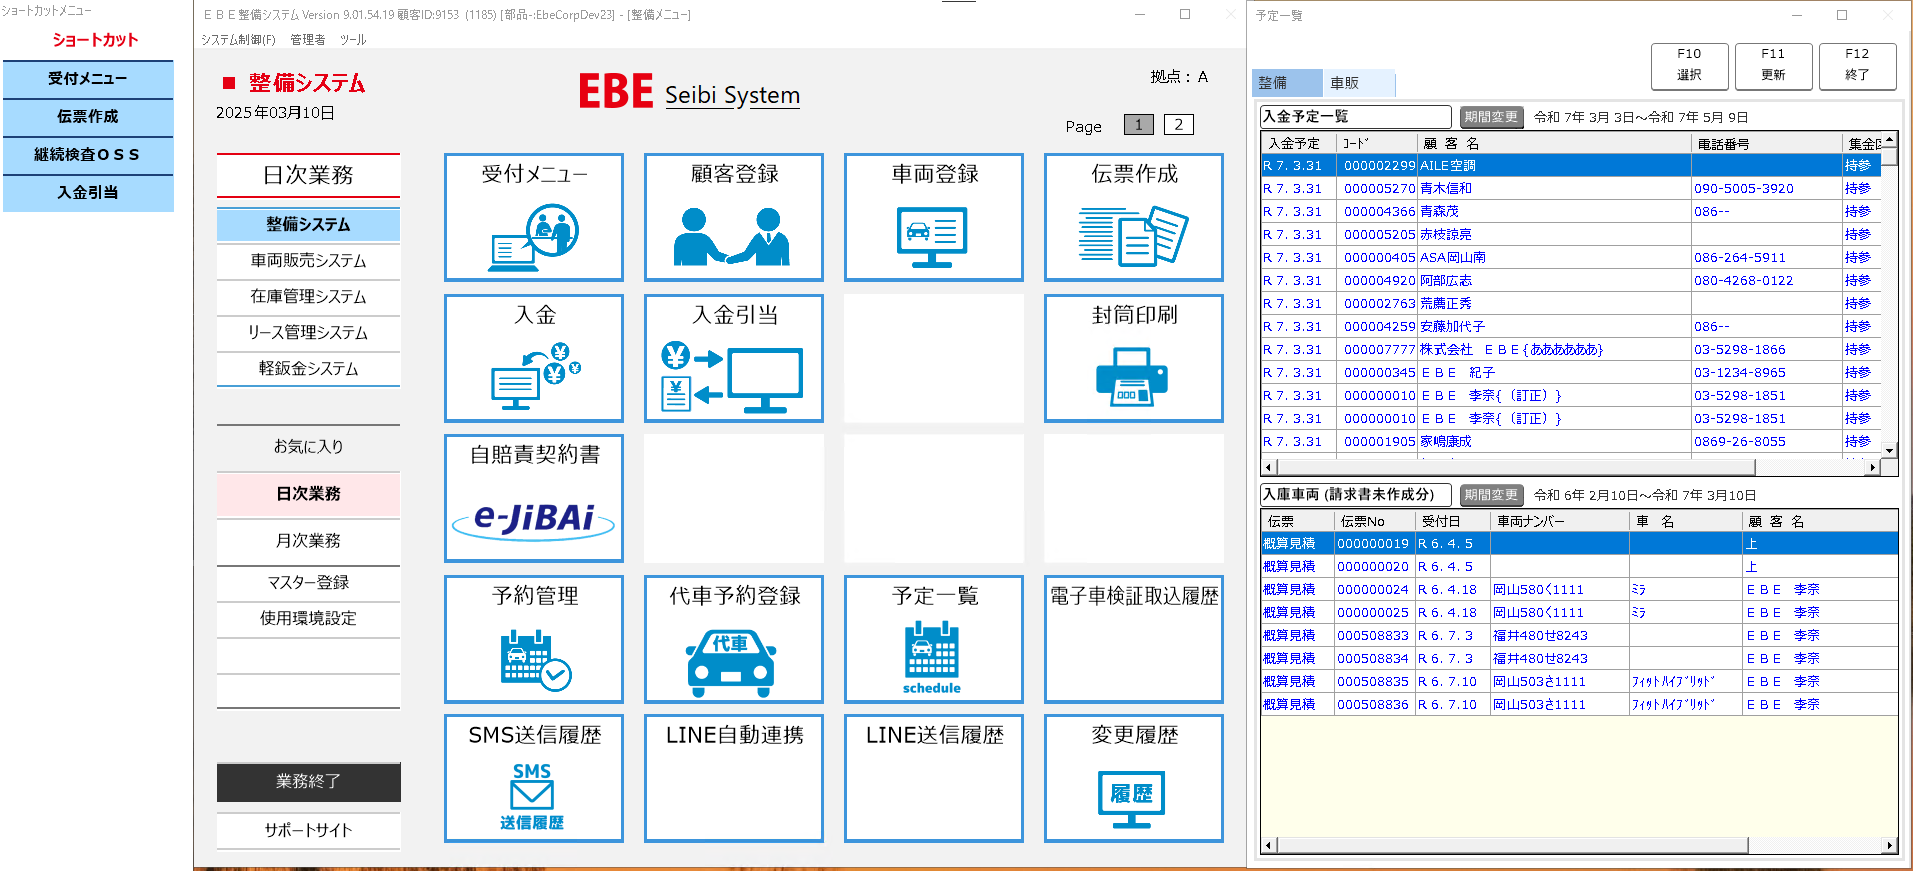This screenshot has height=871, width=1913.
Task: Choose the highlighted 日次業務 category
Action: click(x=308, y=494)
